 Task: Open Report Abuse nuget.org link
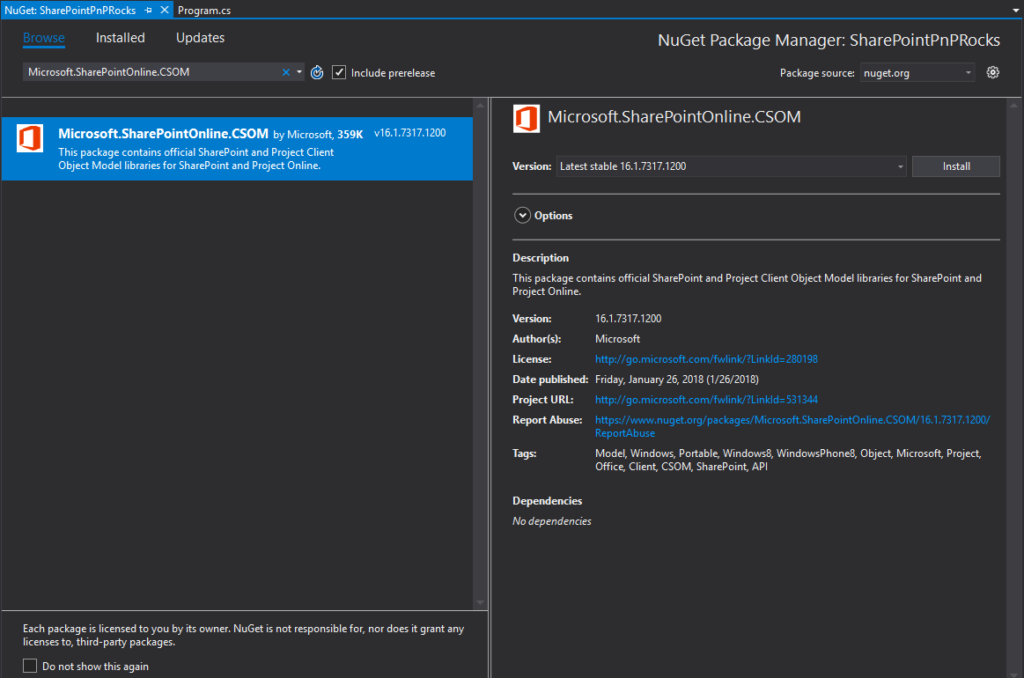coord(792,426)
